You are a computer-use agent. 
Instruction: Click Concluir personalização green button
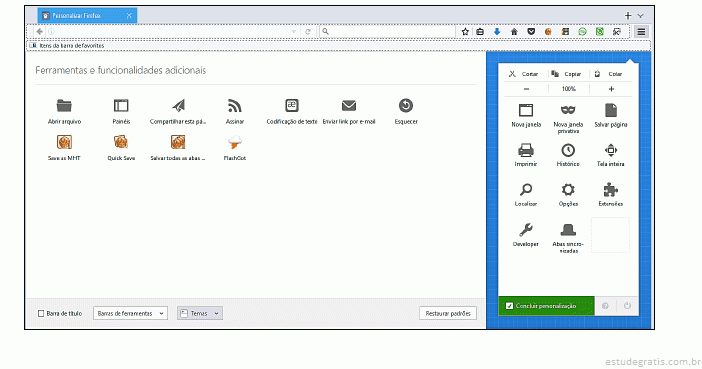click(x=546, y=306)
